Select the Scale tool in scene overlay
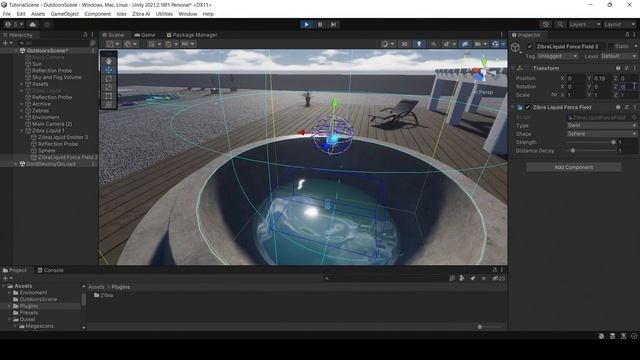The height and width of the screenshot is (360, 640). click(109, 87)
